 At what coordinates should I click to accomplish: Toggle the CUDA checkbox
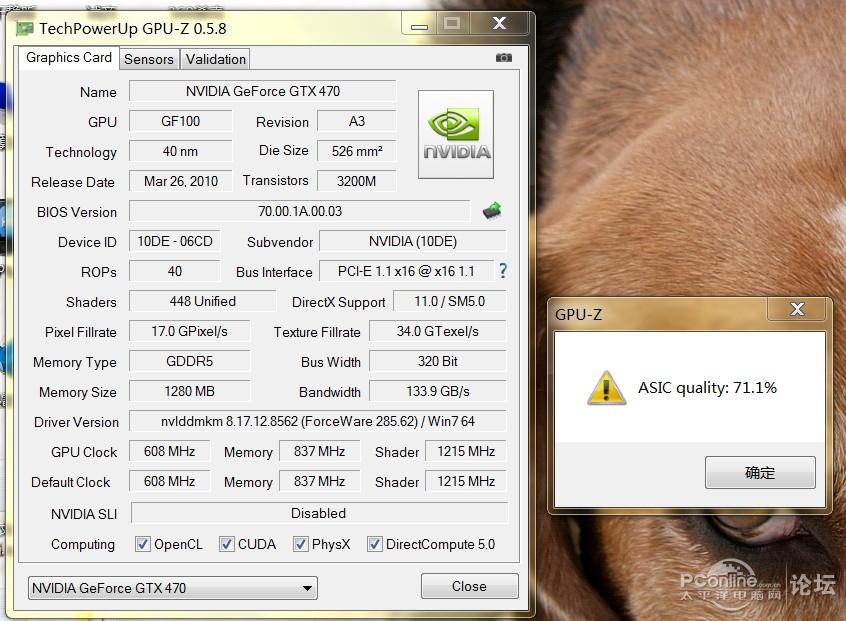pos(227,544)
